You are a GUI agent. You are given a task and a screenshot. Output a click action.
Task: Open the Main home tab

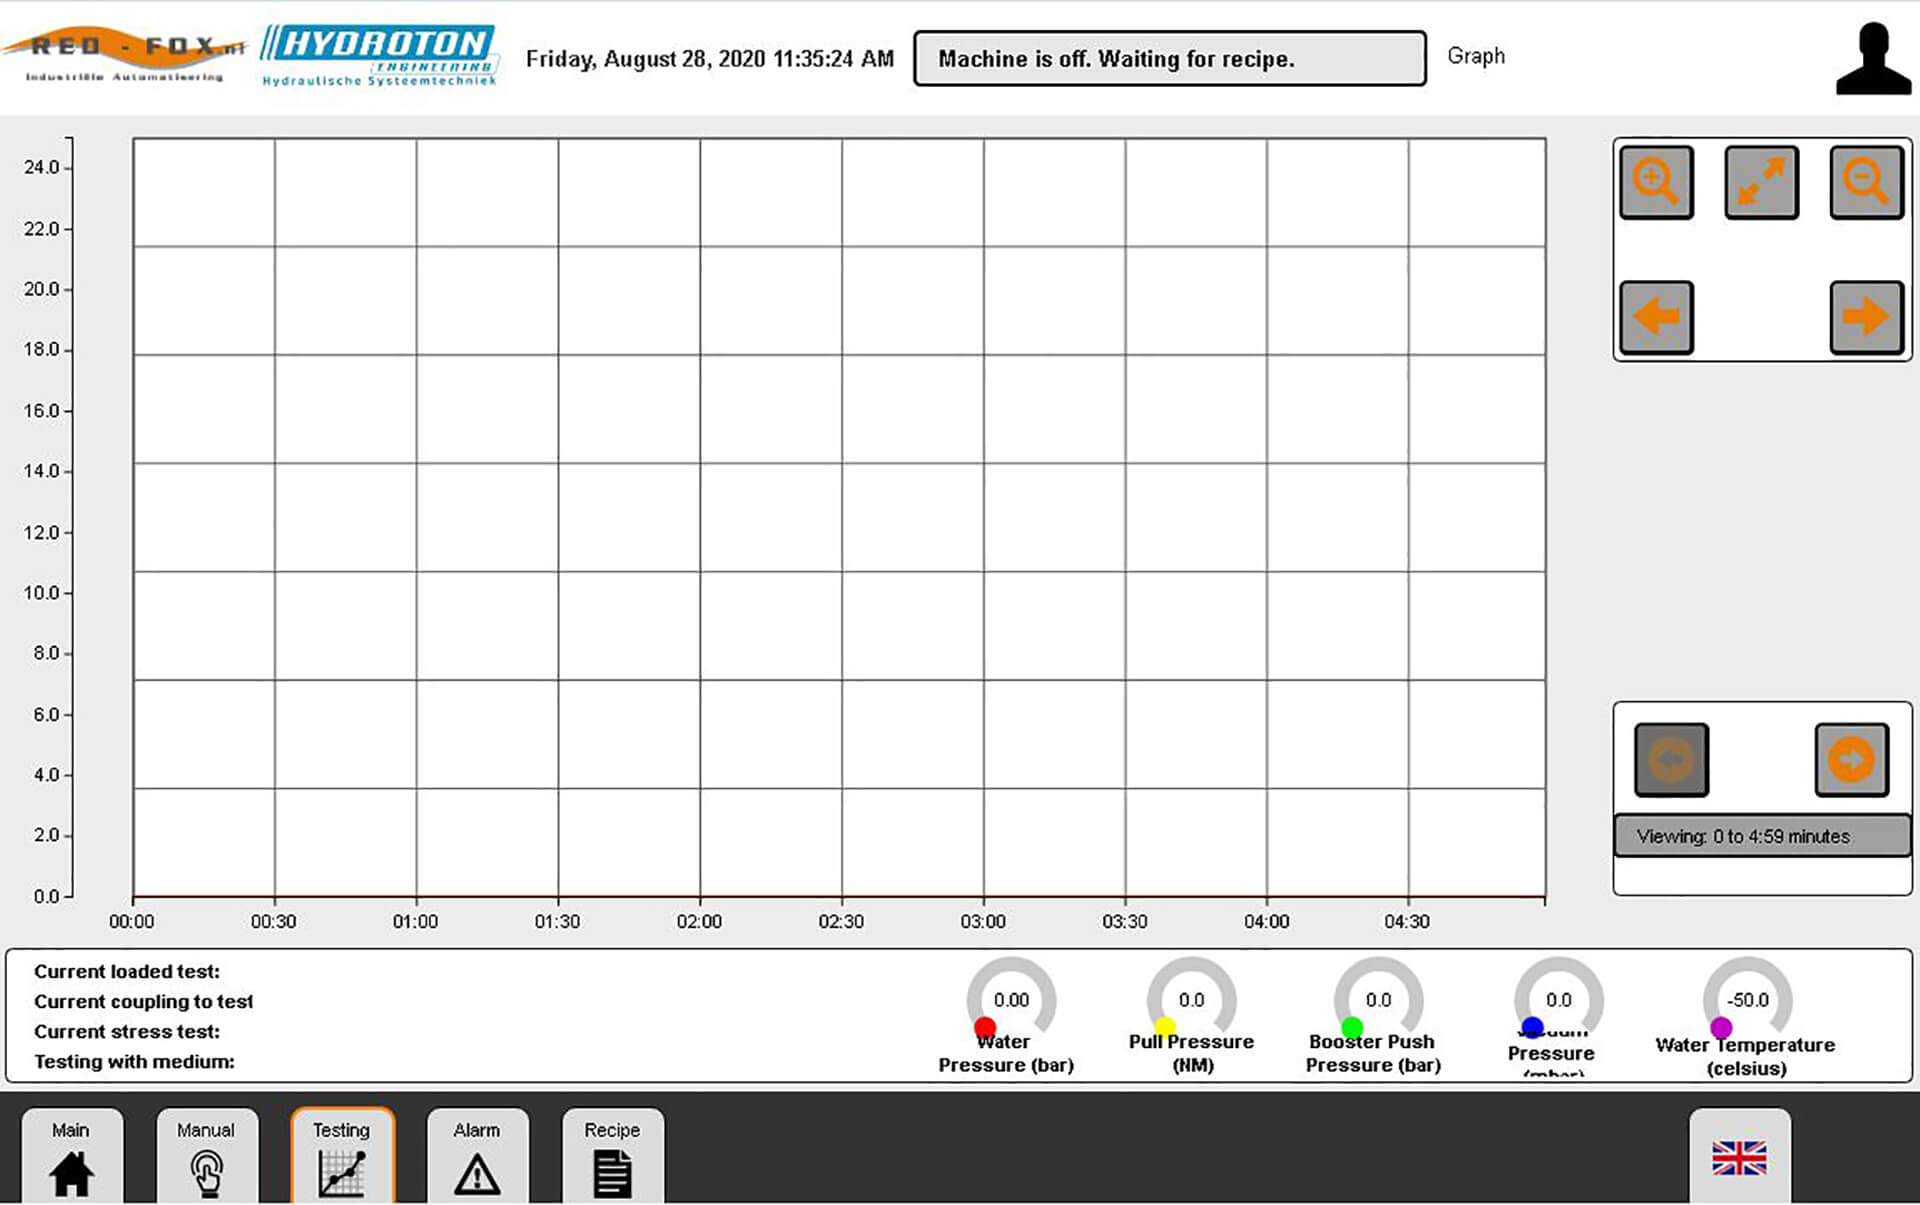pos(72,1155)
